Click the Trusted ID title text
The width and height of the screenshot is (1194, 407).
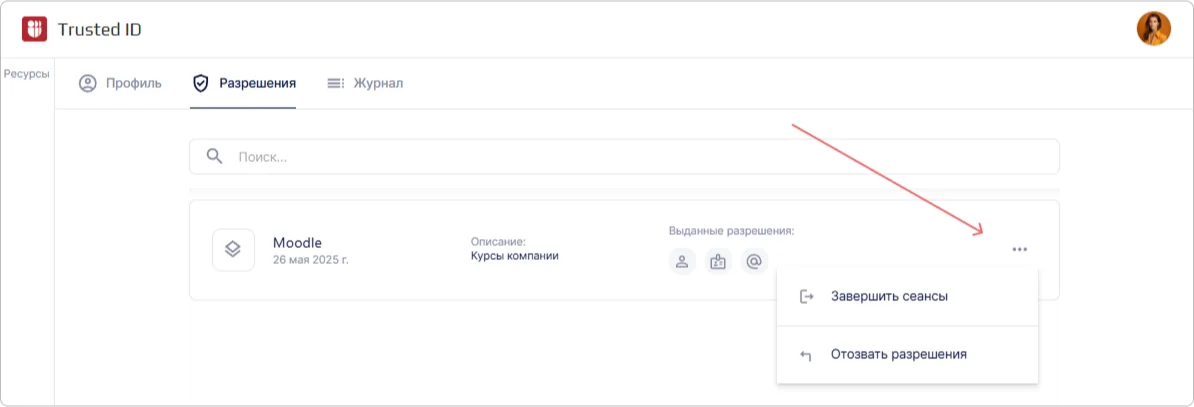[99, 30]
